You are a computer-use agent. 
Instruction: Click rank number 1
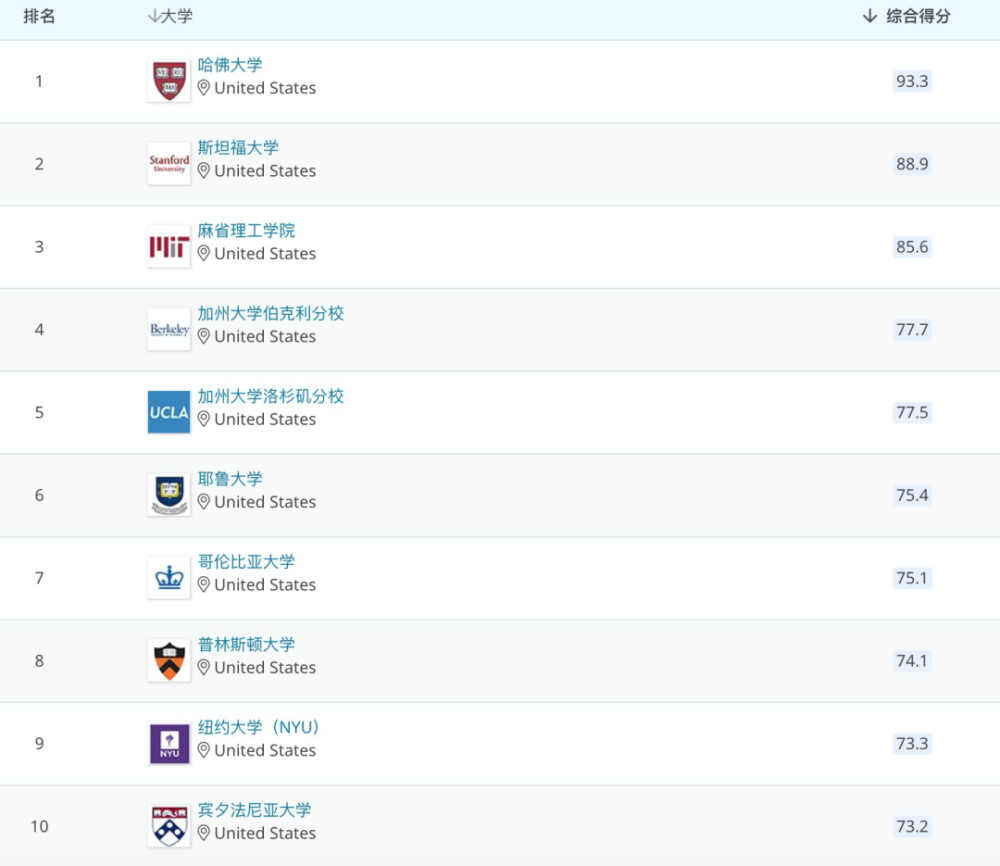click(39, 81)
